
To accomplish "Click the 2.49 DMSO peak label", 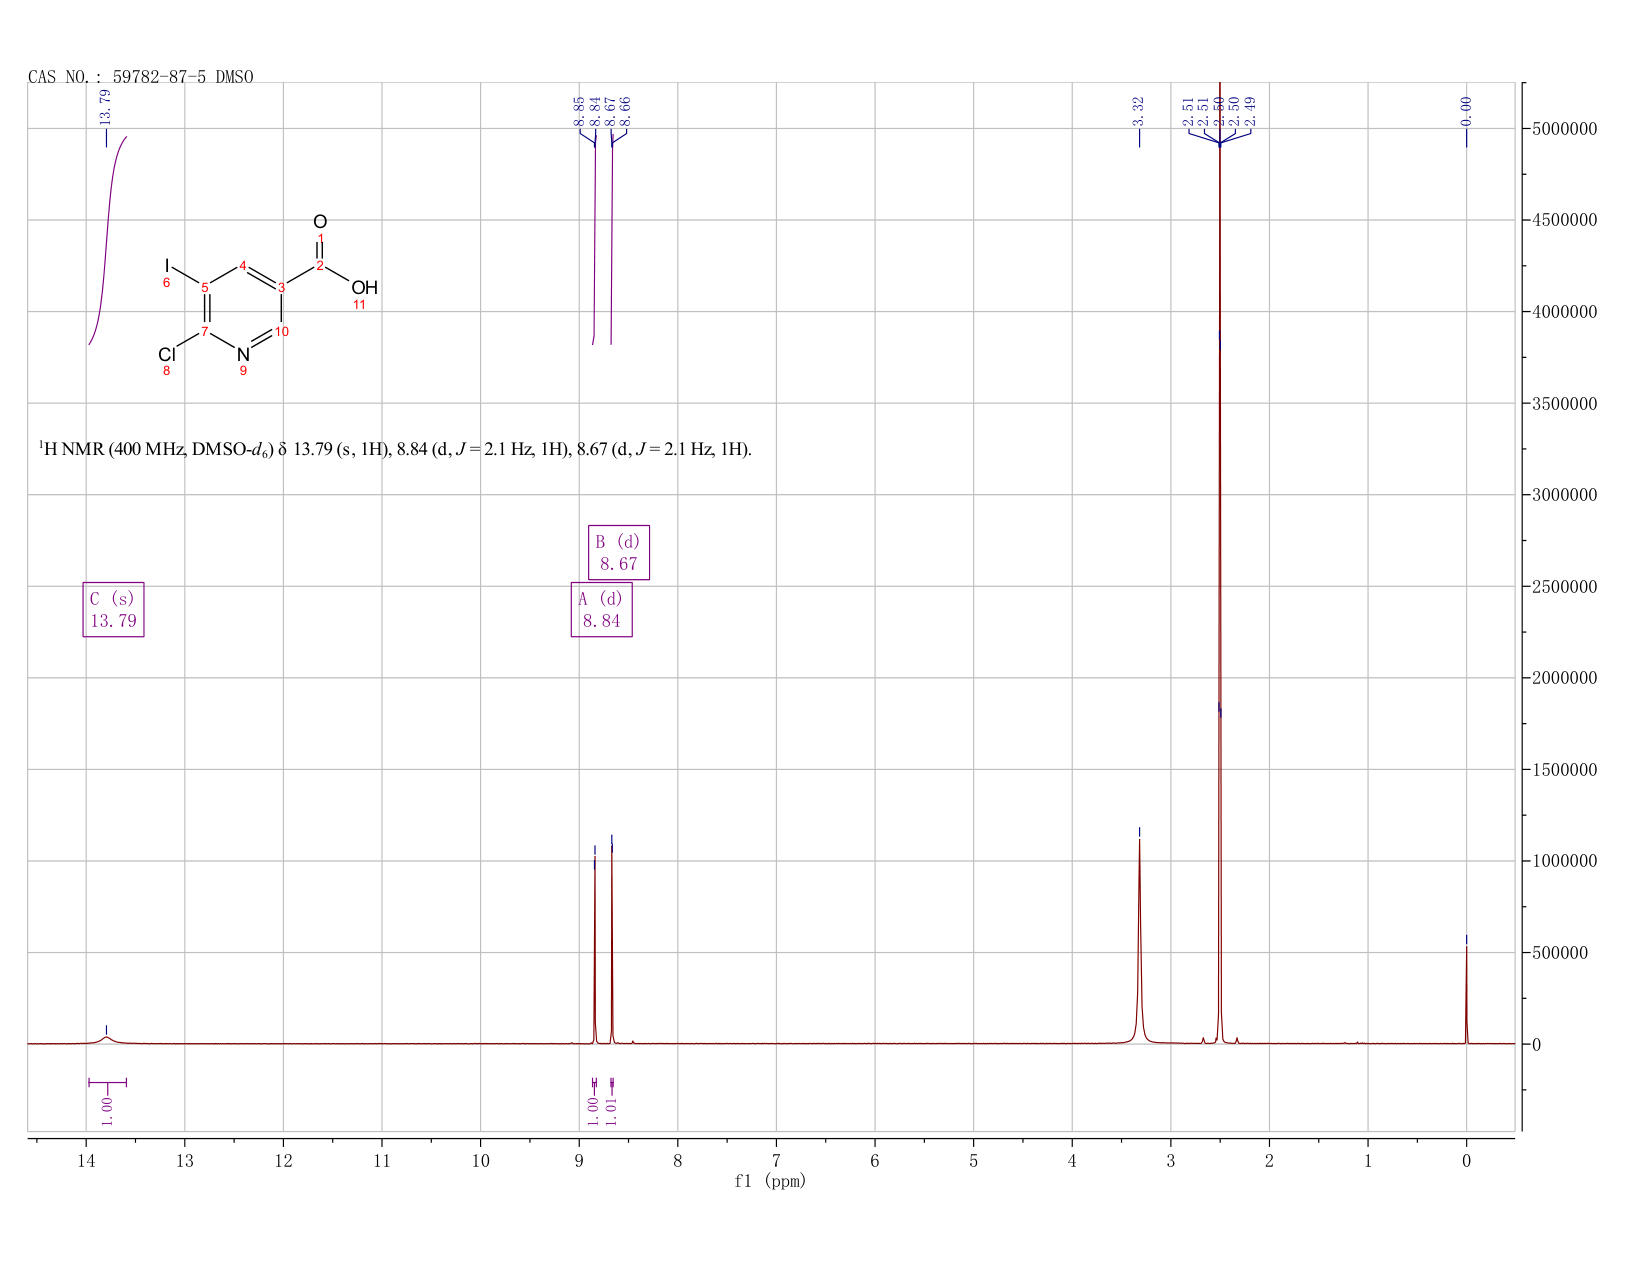I will 1251,111.
